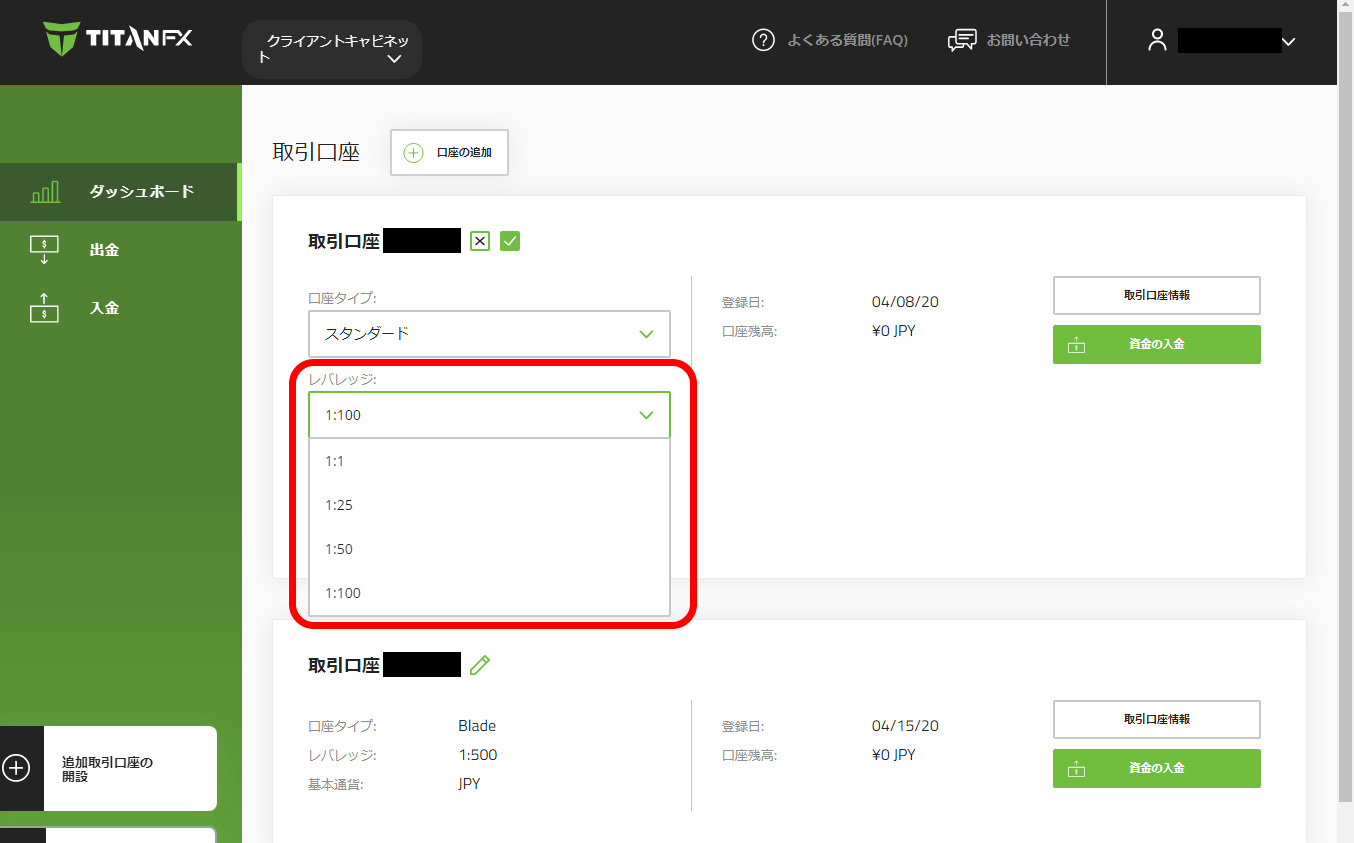
Task: Click 資金の入金 for the Blade account
Action: pyautogui.click(x=1156, y=768)
